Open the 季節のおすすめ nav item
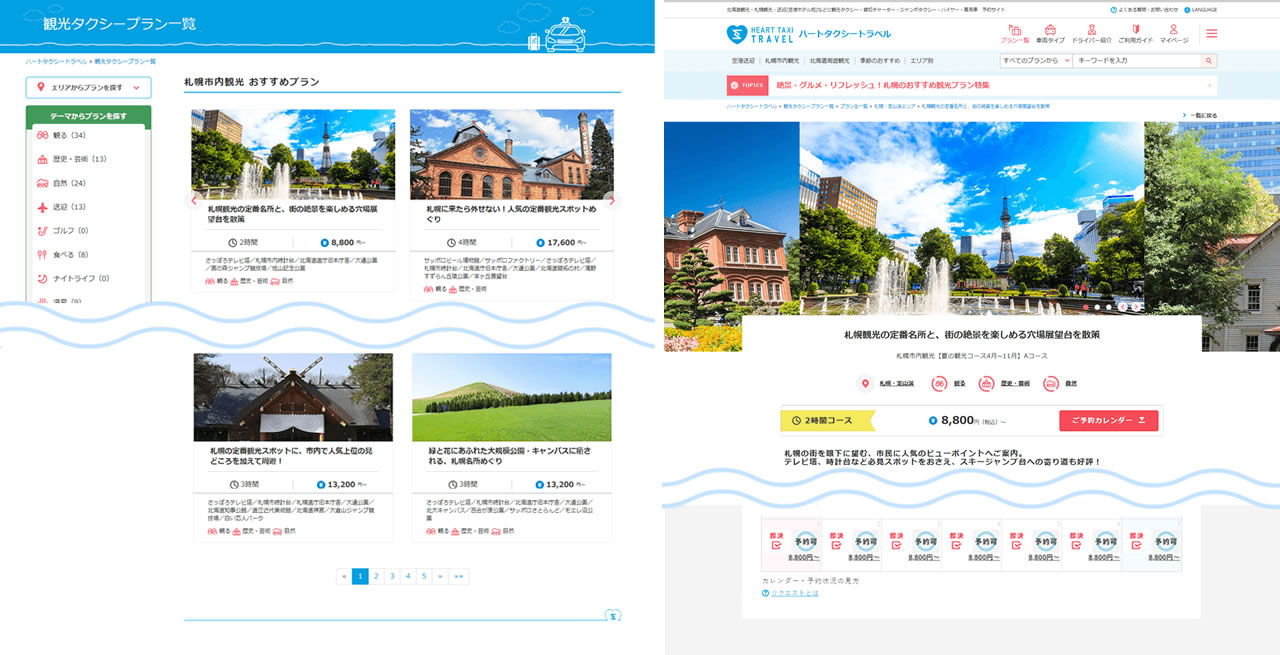1280x655 pixels. (x=879, y=61)
